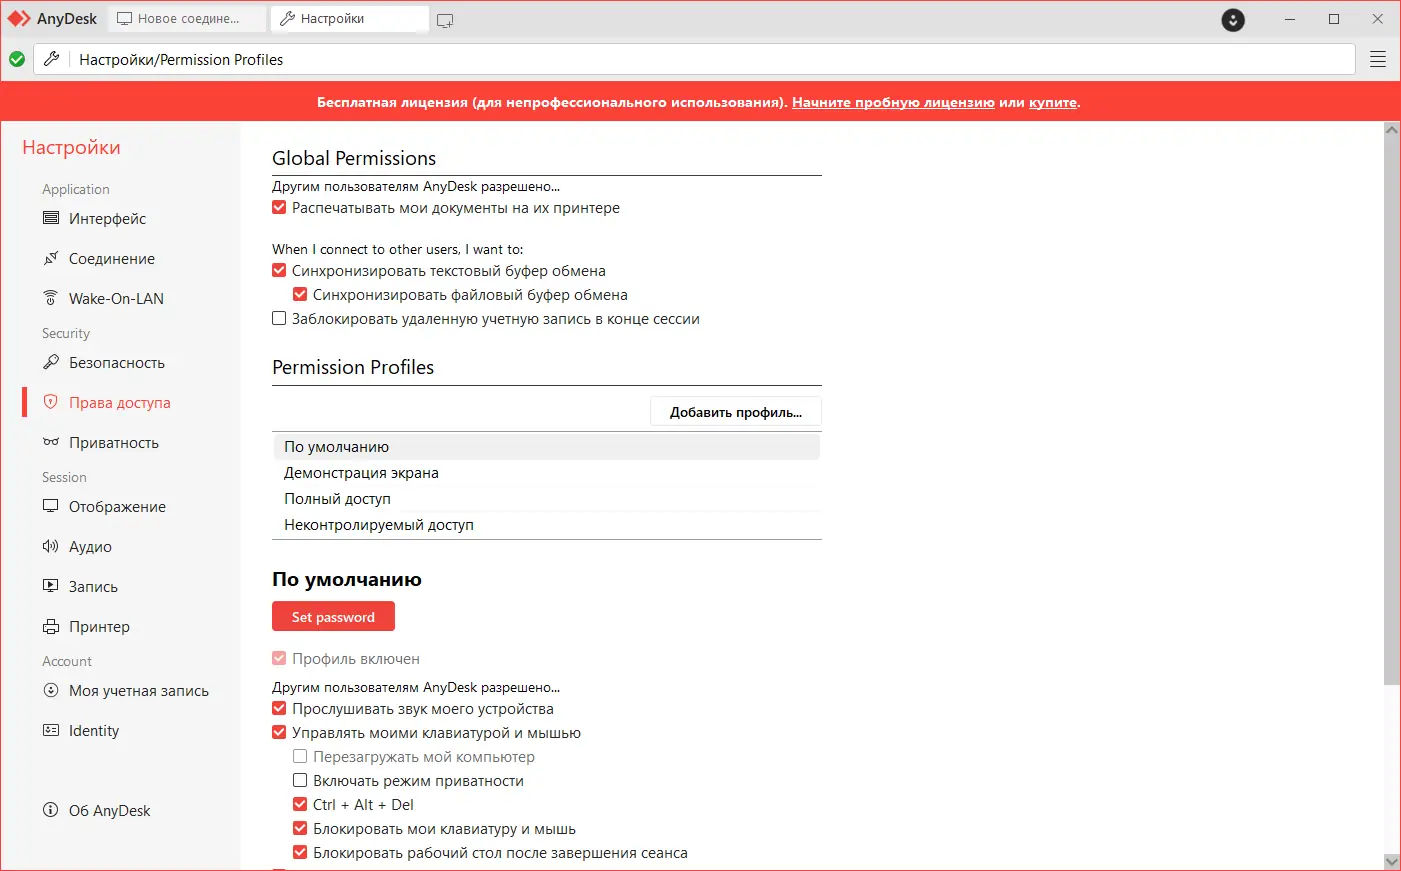
Task: Select the Неконтролируемый доступ profile
Action: pyautogui.click(x=546, y=525)
